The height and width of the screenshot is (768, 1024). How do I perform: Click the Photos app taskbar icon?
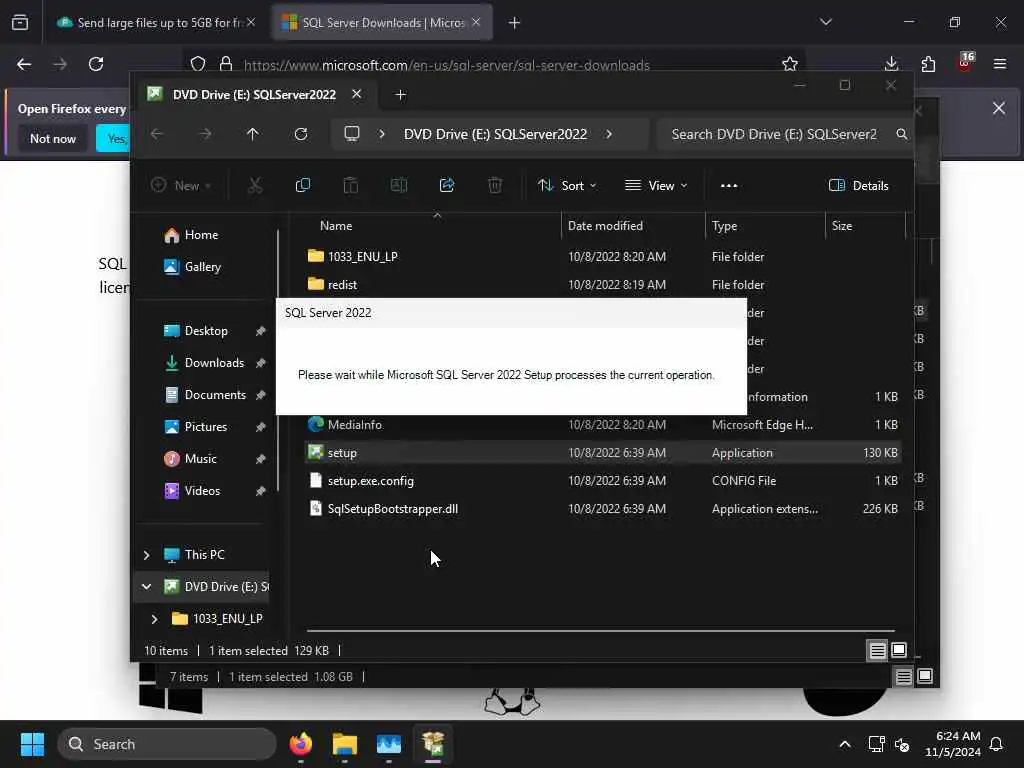tap(389, 744)
